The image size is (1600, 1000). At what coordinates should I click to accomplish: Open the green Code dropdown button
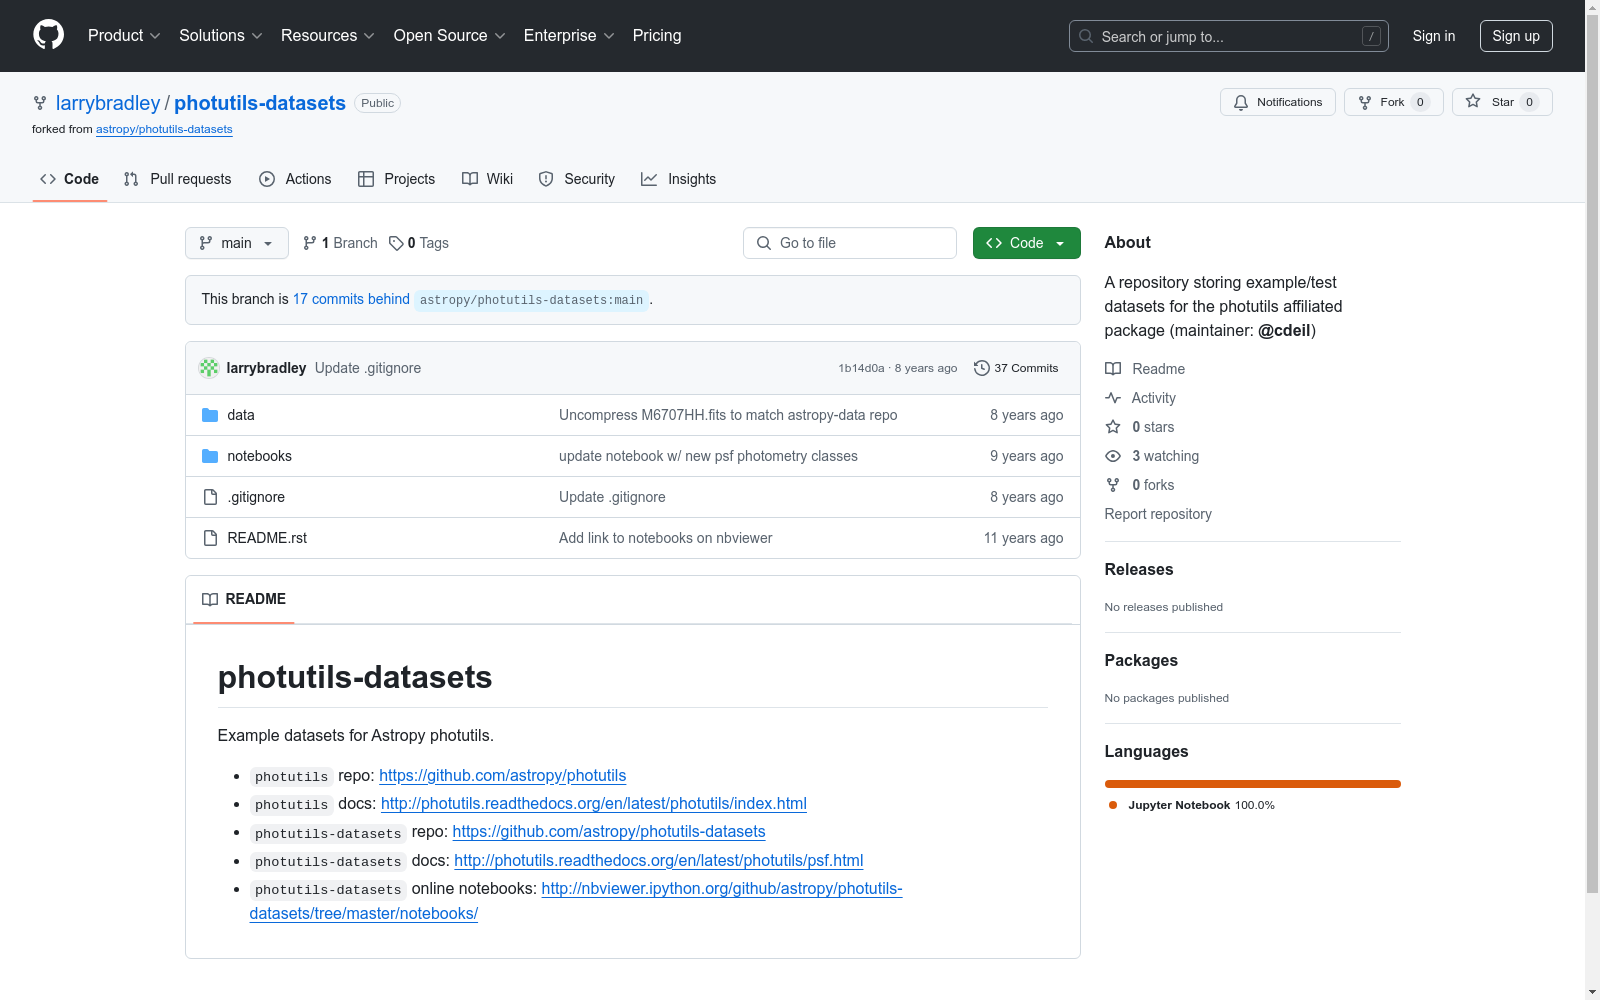pos(1027,243)
